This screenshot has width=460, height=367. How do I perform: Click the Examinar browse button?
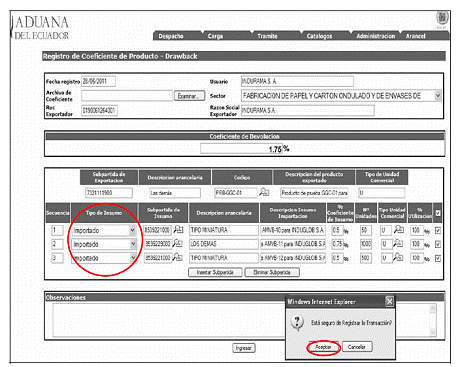[189, 96]
